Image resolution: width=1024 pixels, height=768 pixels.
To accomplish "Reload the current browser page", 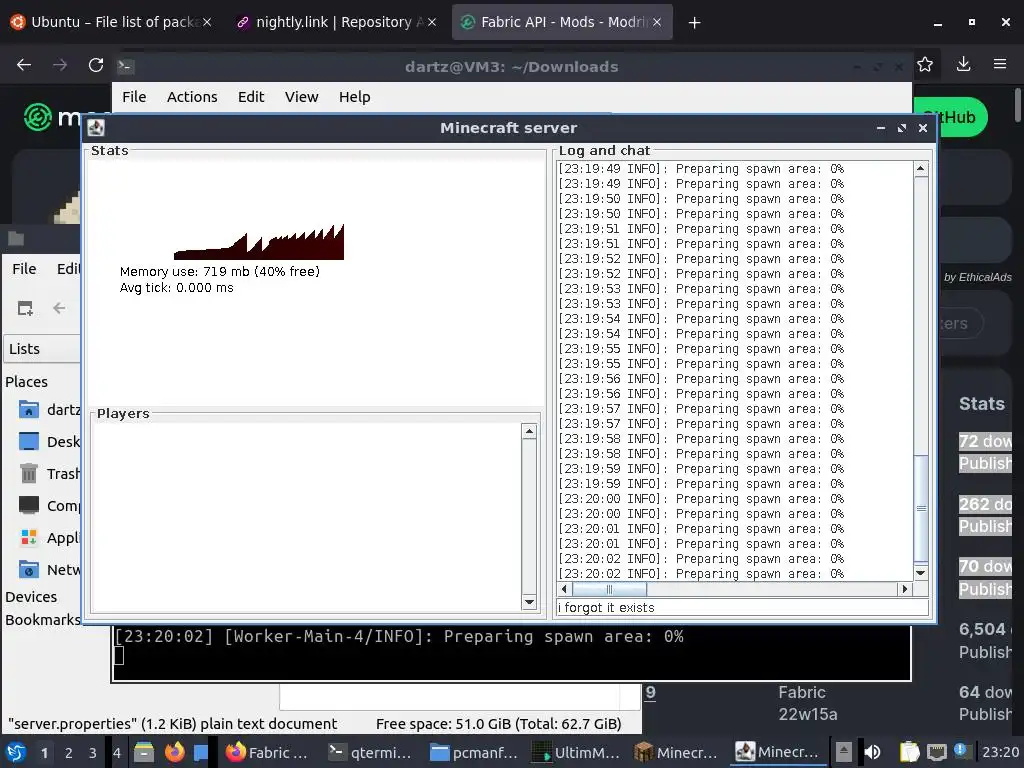I will click(96, 65).
